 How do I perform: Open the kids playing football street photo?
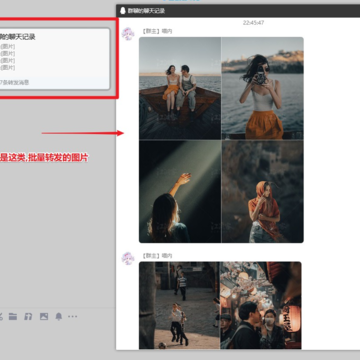(179, 305)
